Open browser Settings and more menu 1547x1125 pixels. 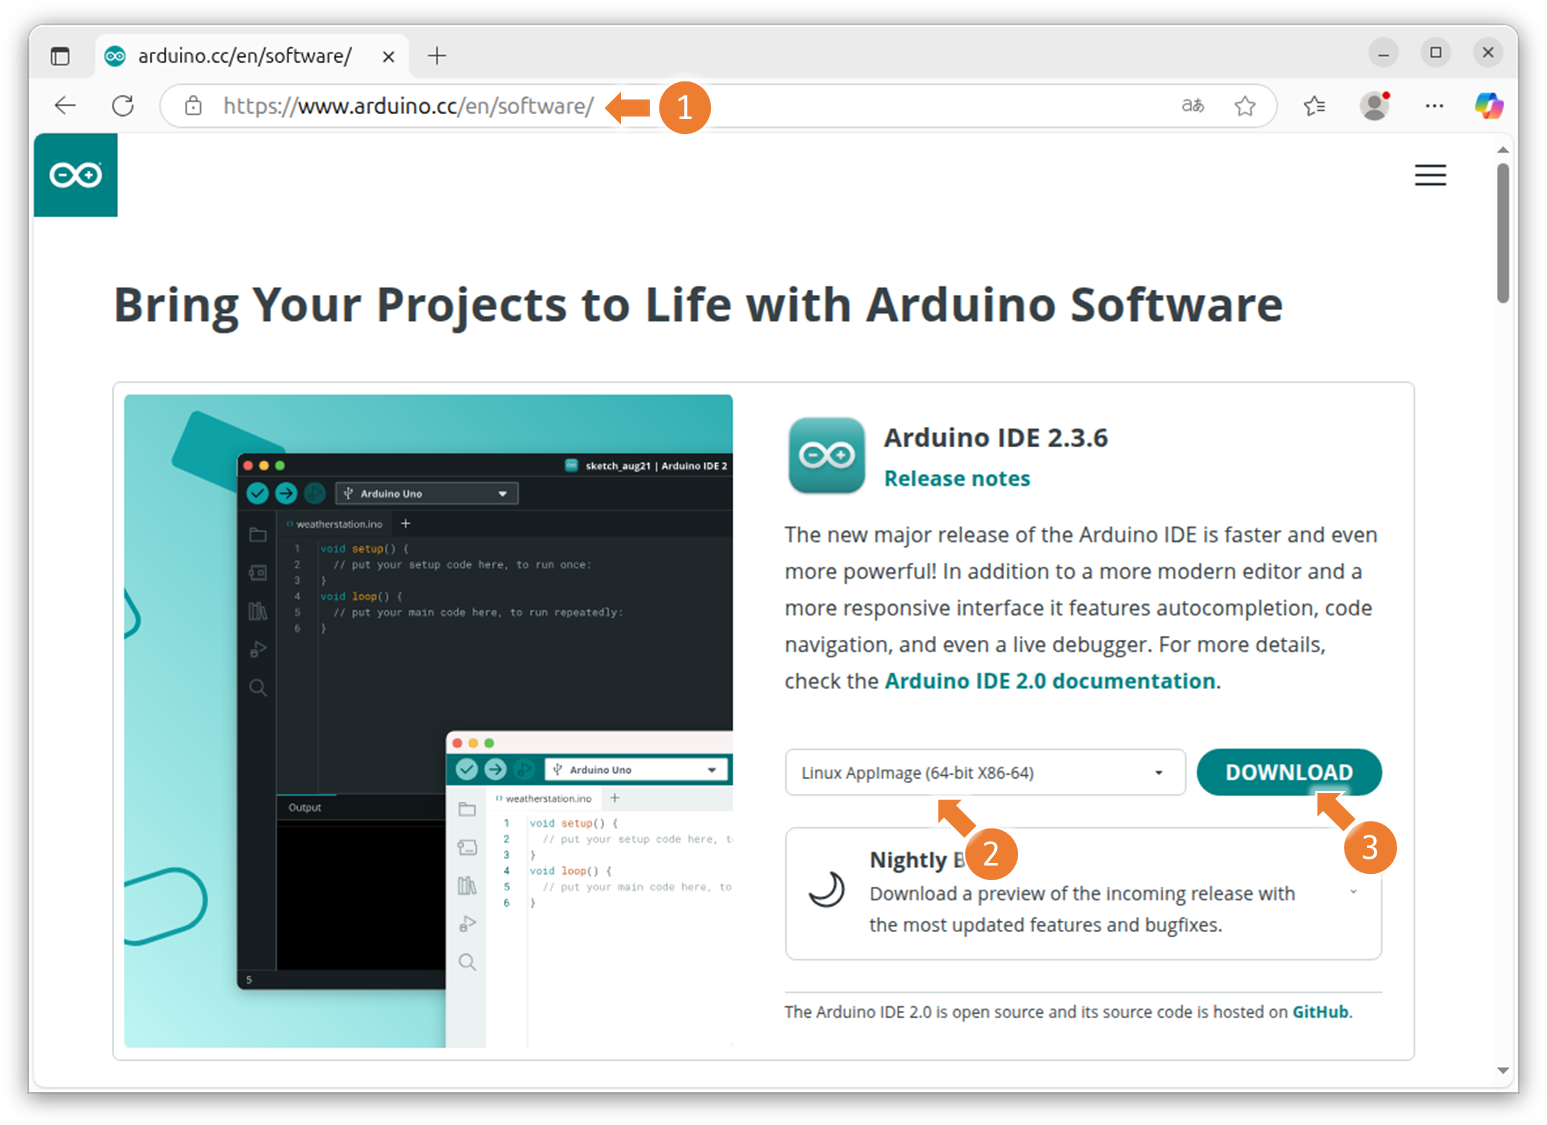click(x=1435, y=106)
